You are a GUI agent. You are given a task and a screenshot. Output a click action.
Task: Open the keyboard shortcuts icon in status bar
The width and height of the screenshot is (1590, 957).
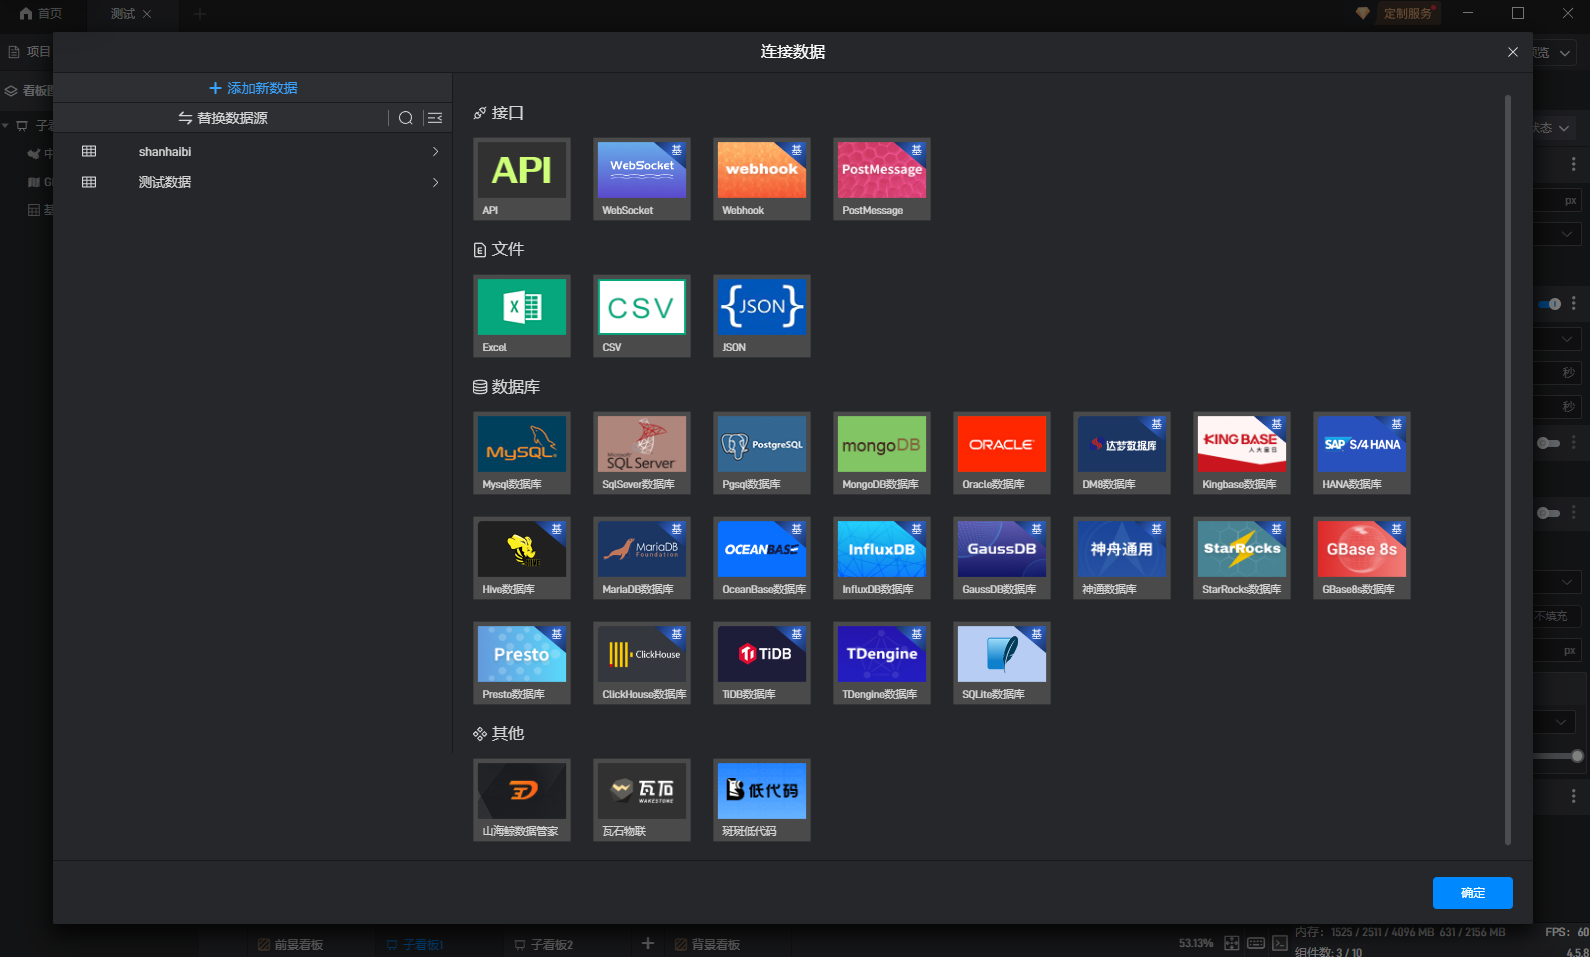[1256, 943]
